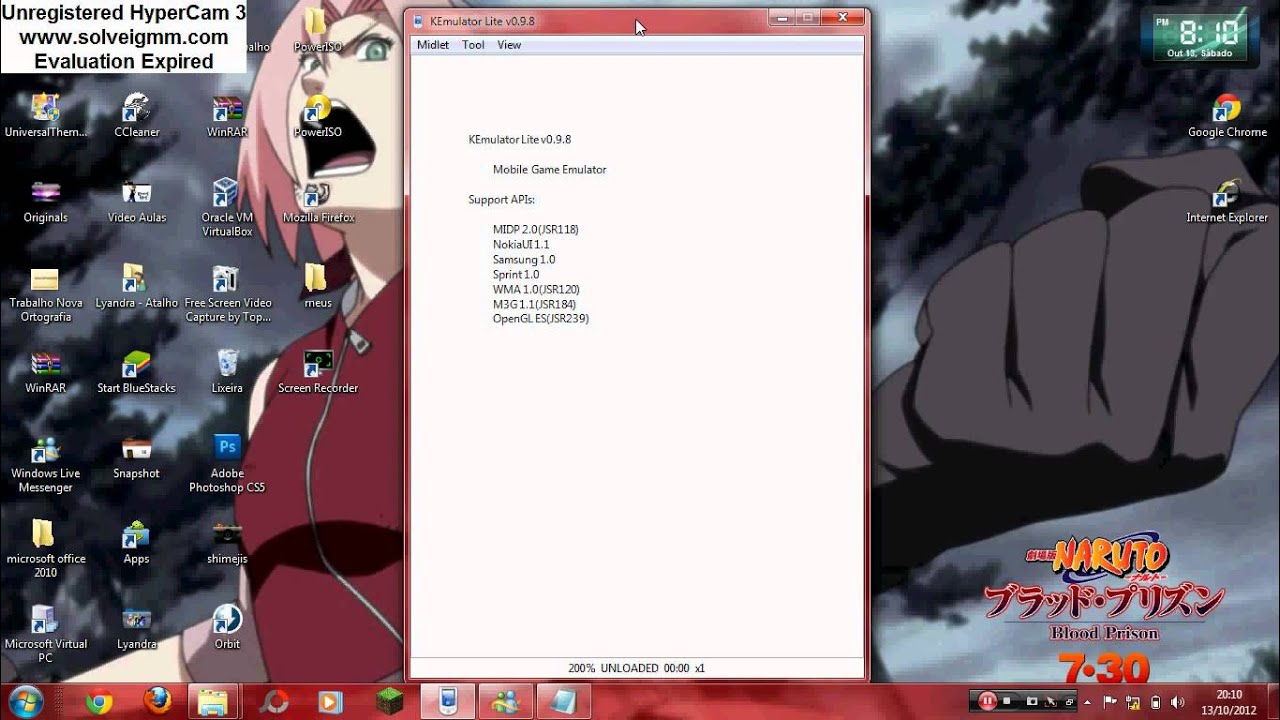Screen dimensions: 1280x720
Task: Open the Tool menu in KEmulator
Action: point(473,45)
